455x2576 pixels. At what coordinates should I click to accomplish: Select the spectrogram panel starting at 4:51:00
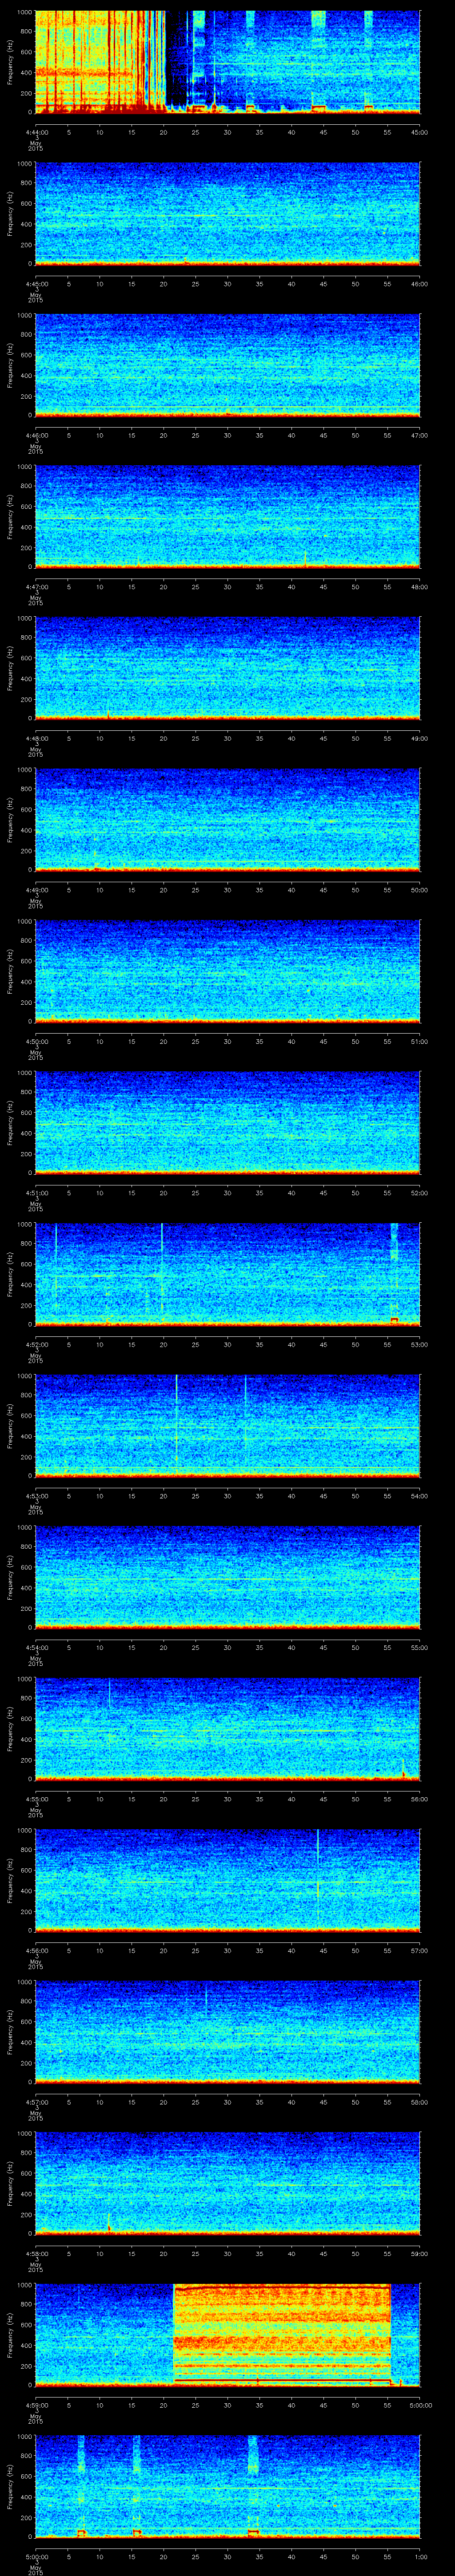(227, 1122)
